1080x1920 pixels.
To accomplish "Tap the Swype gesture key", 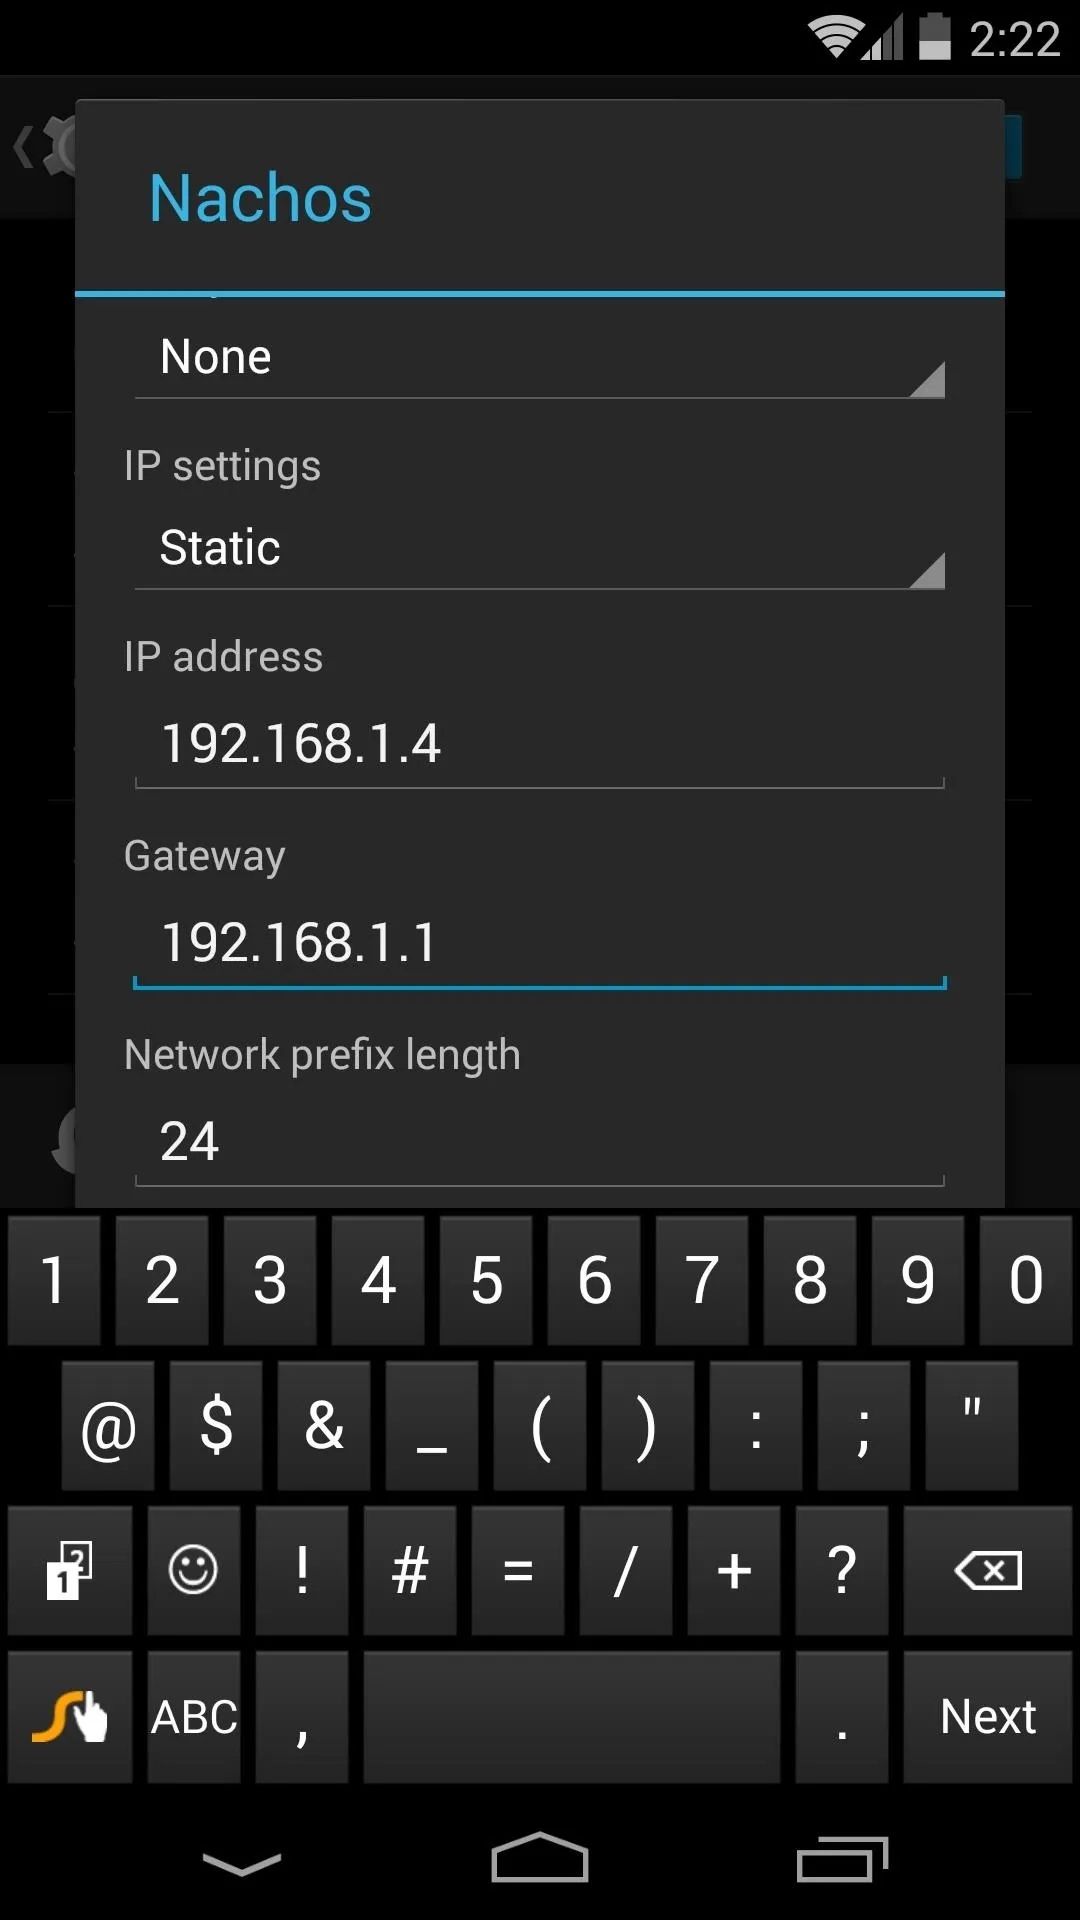I will point(70,1717).
